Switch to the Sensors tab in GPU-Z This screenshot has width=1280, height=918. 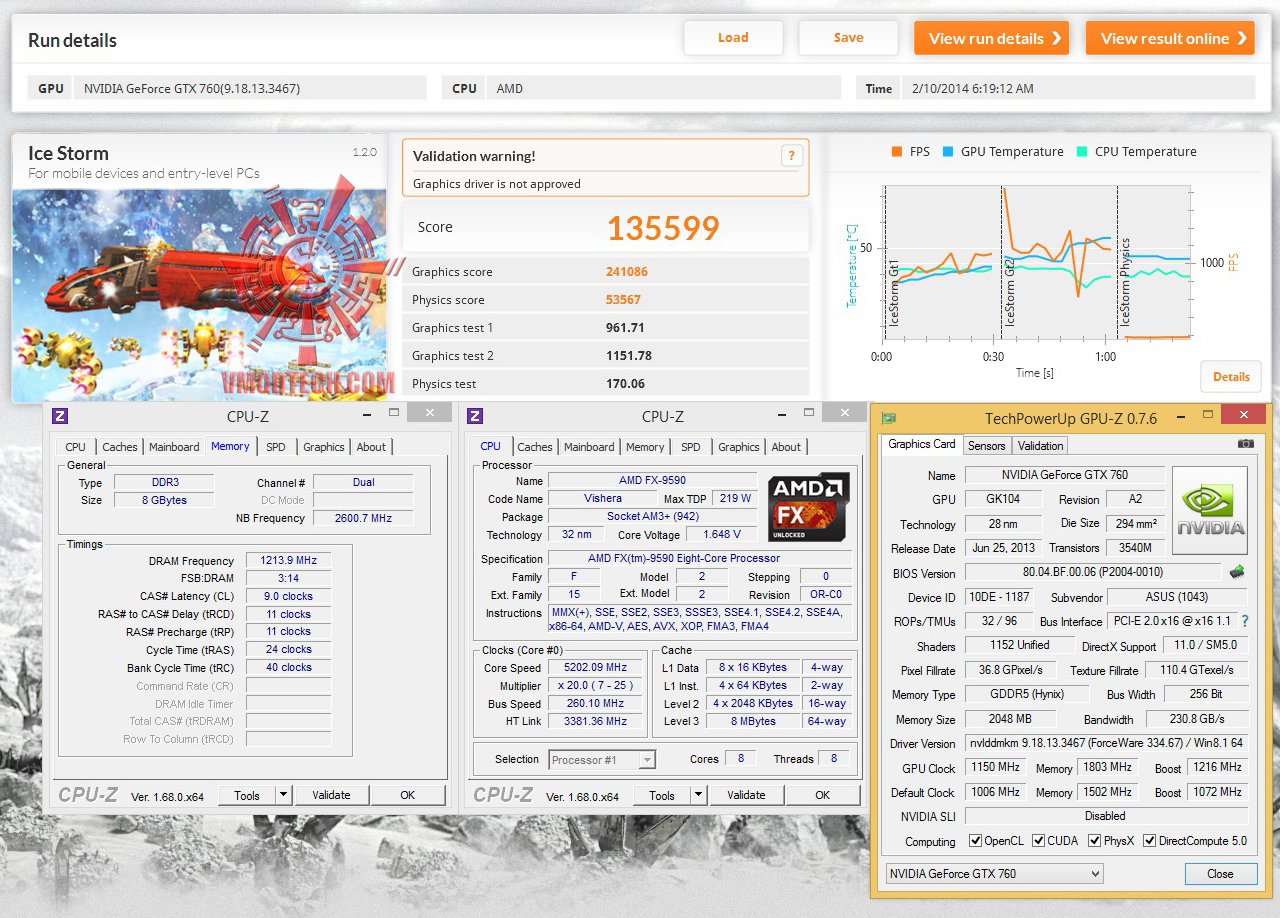tap(986, 446)
